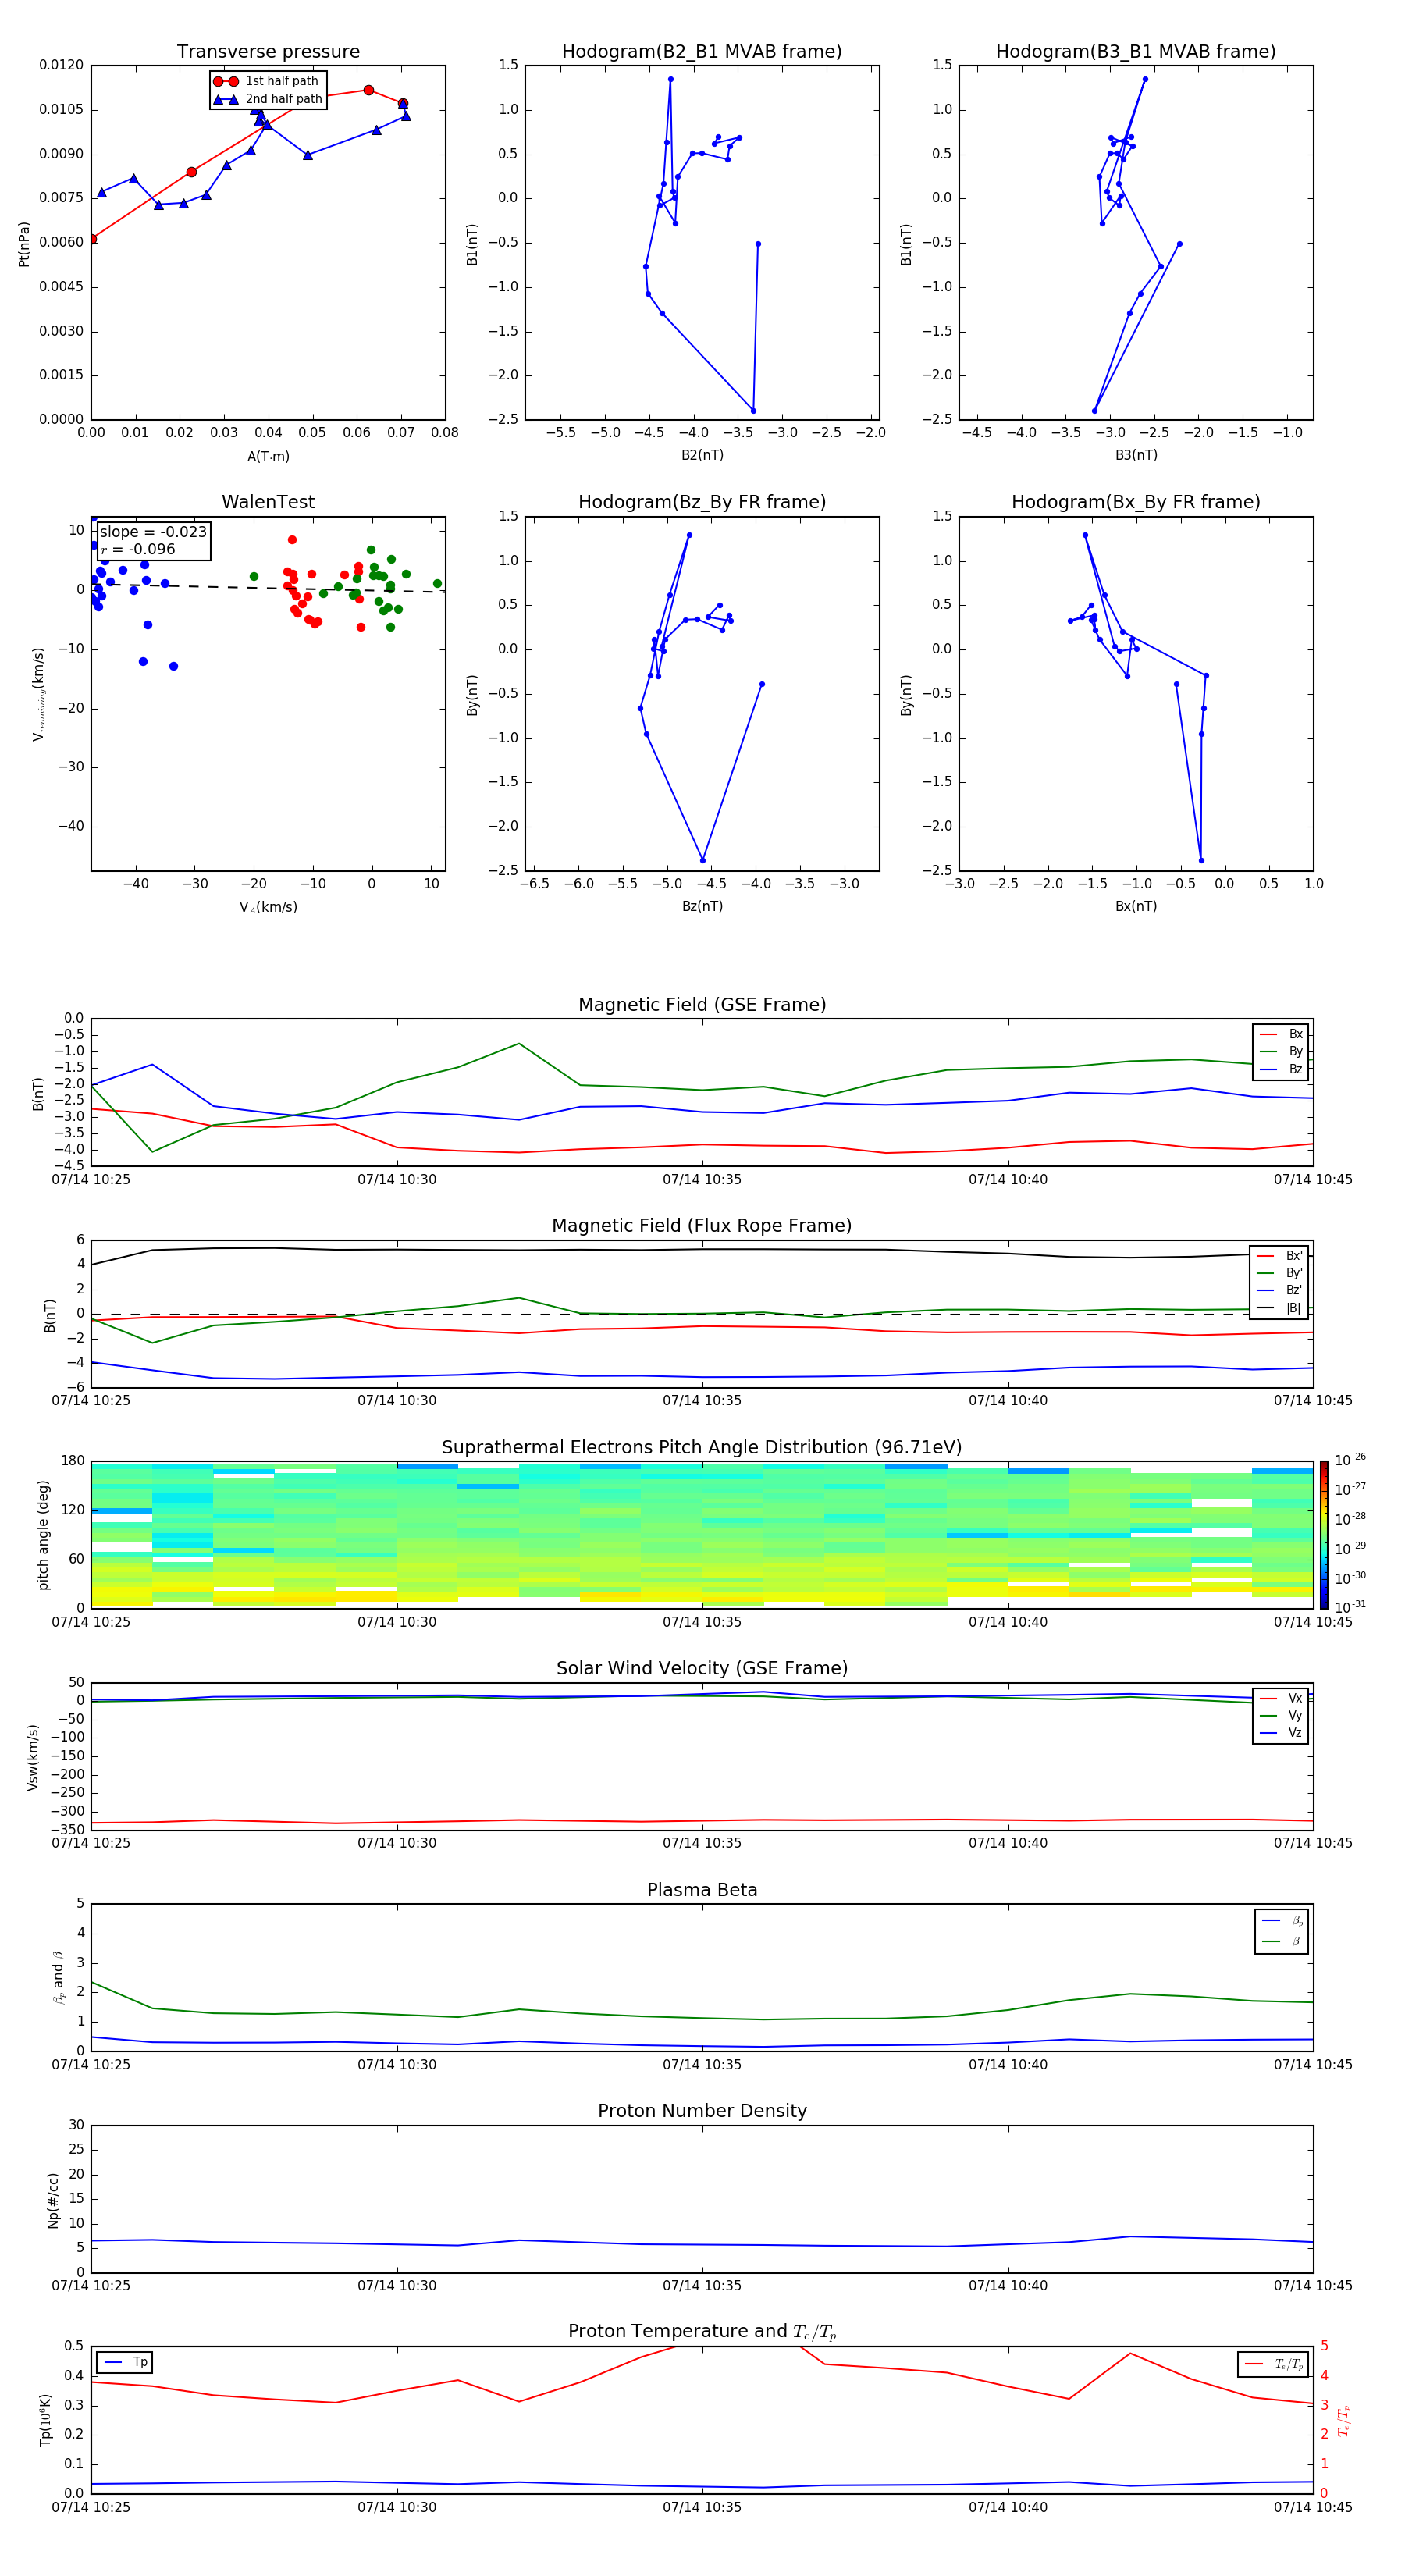This screenshot has height=2576, width=1405.
Task: Click the "r = -0.096" annotation
Action: (x=138, y=549)
